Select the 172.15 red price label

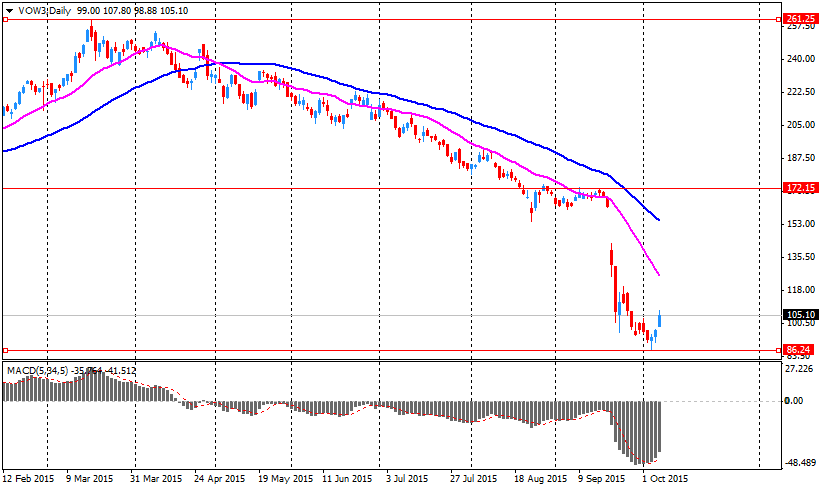[800, 187]
